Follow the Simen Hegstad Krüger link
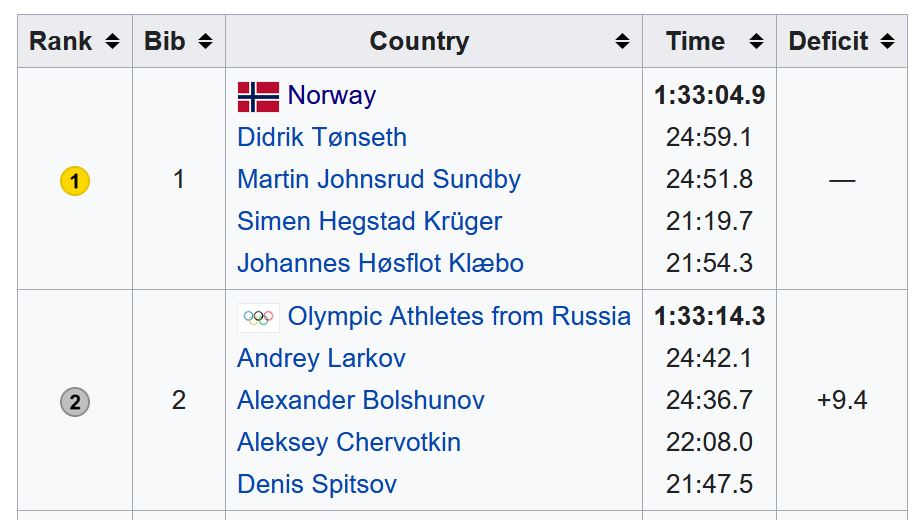The image size is (920, 520). (x=369, y=222)
